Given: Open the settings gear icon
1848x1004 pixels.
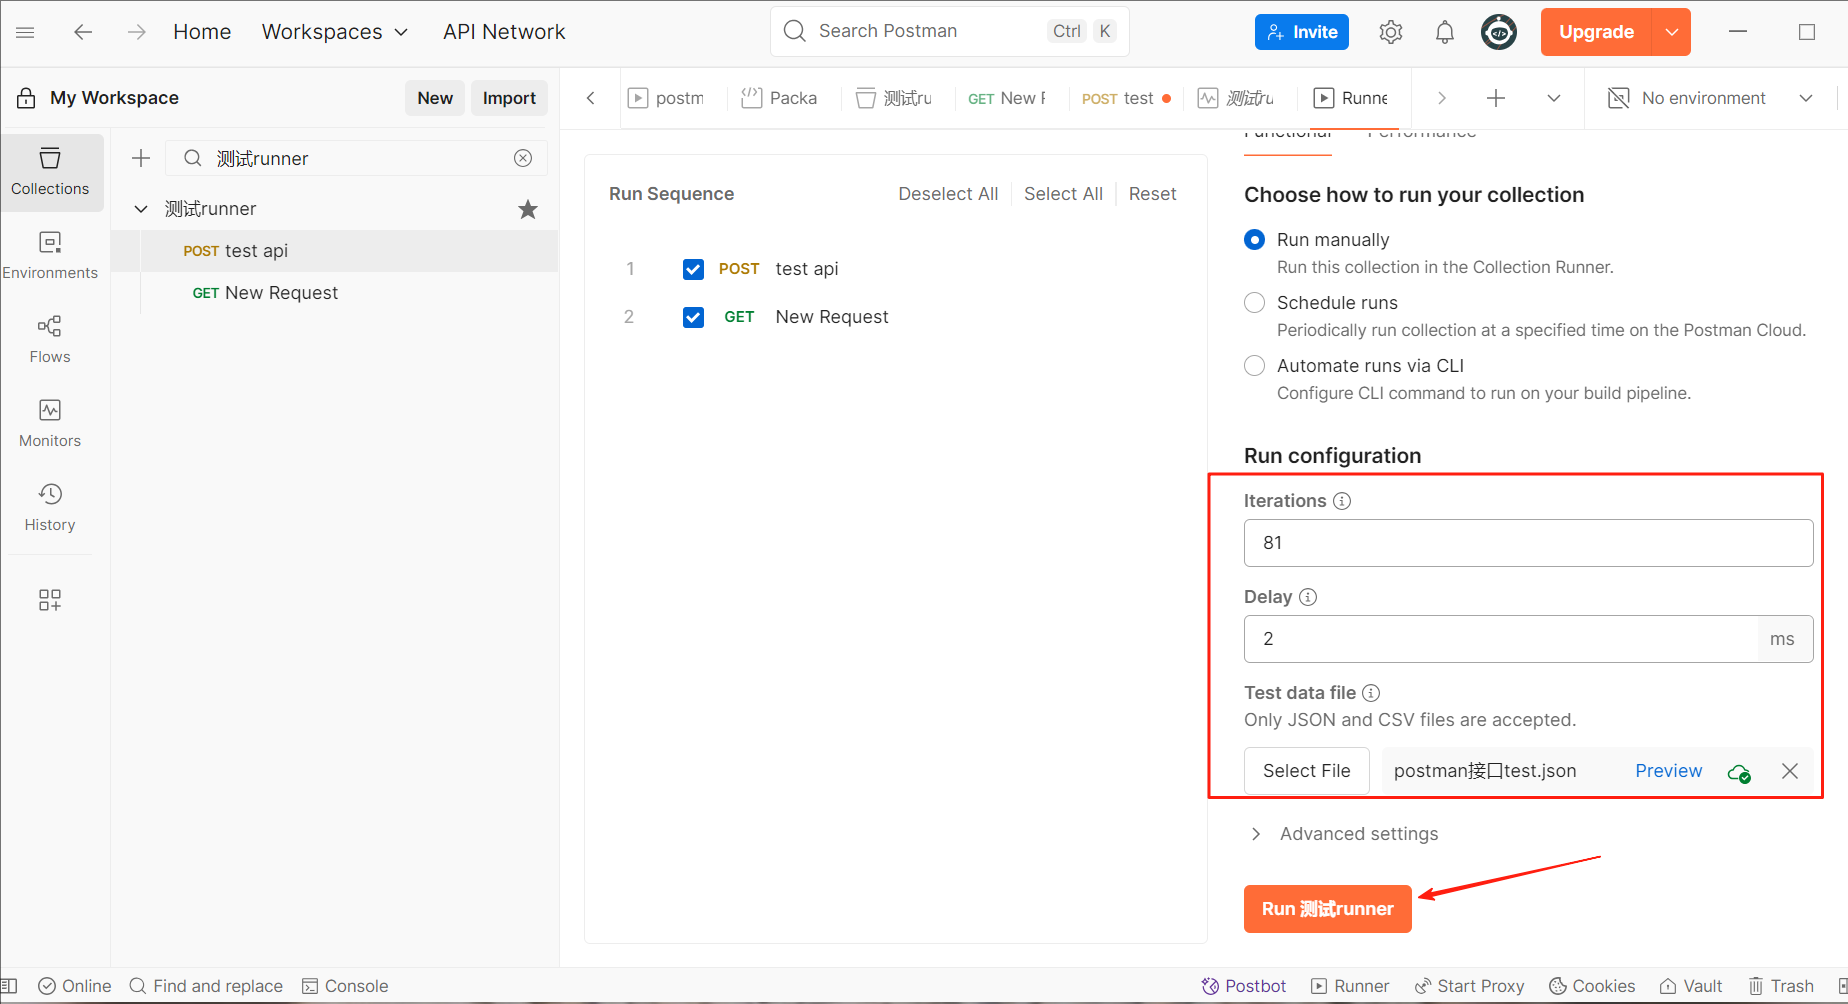Looking at the screenshot, I should [x=1390, y=32].
